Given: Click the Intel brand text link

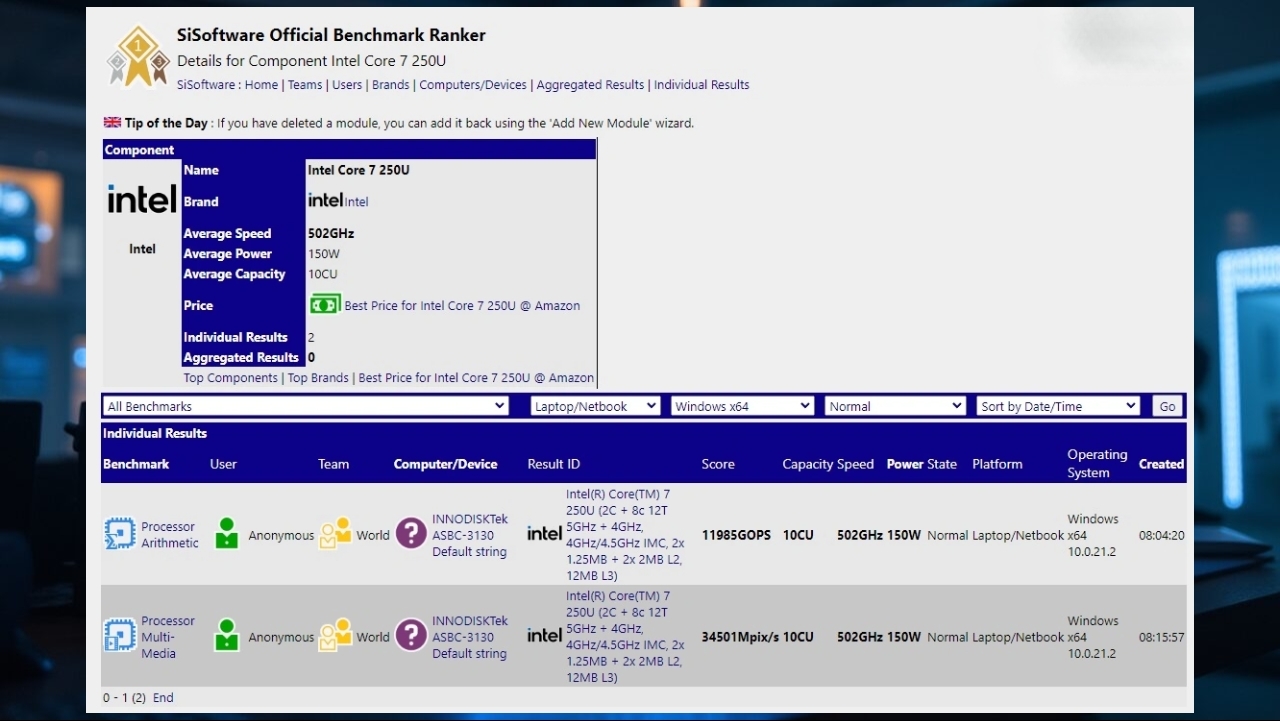Looking at the screenshot, I should [x=357, y=202].
